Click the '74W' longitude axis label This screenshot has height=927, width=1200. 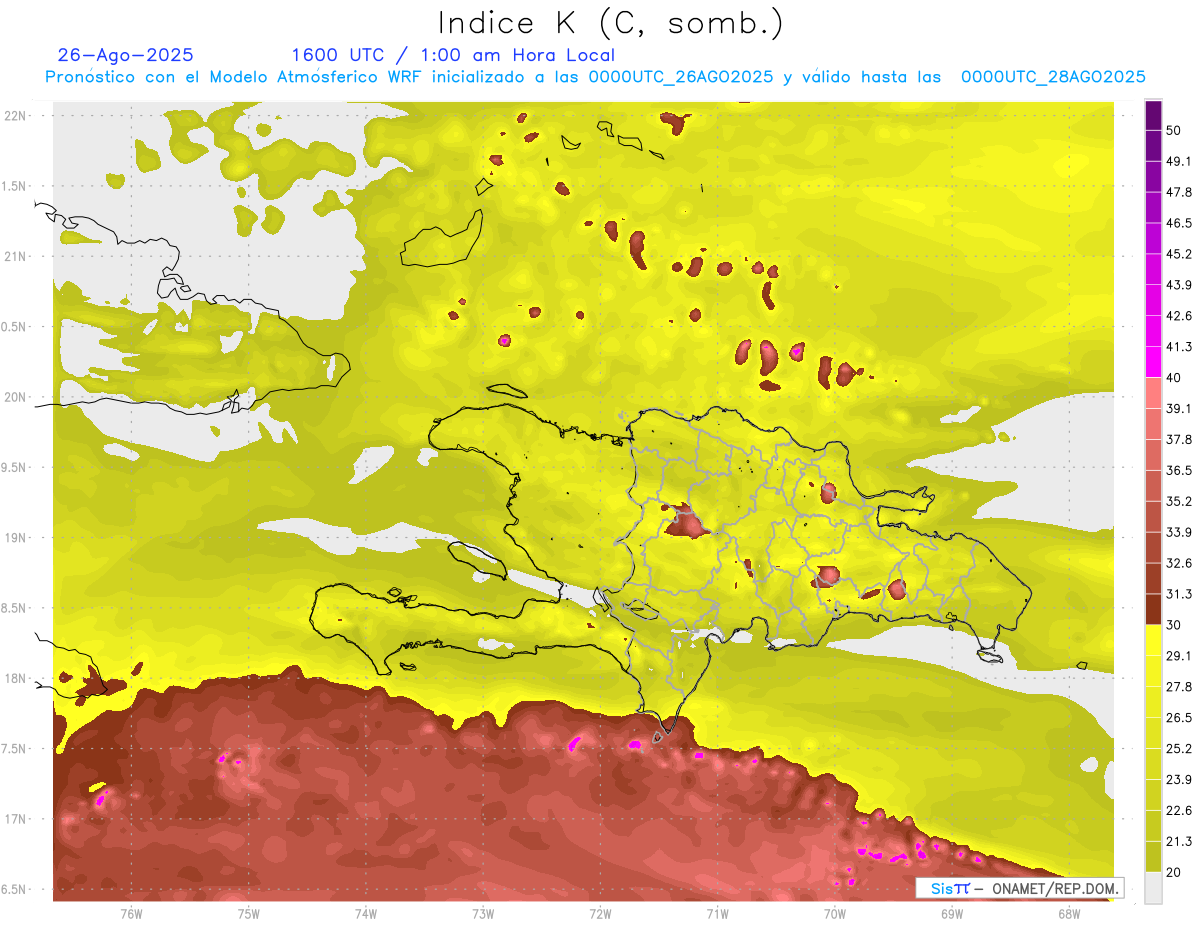click(366, 914)
